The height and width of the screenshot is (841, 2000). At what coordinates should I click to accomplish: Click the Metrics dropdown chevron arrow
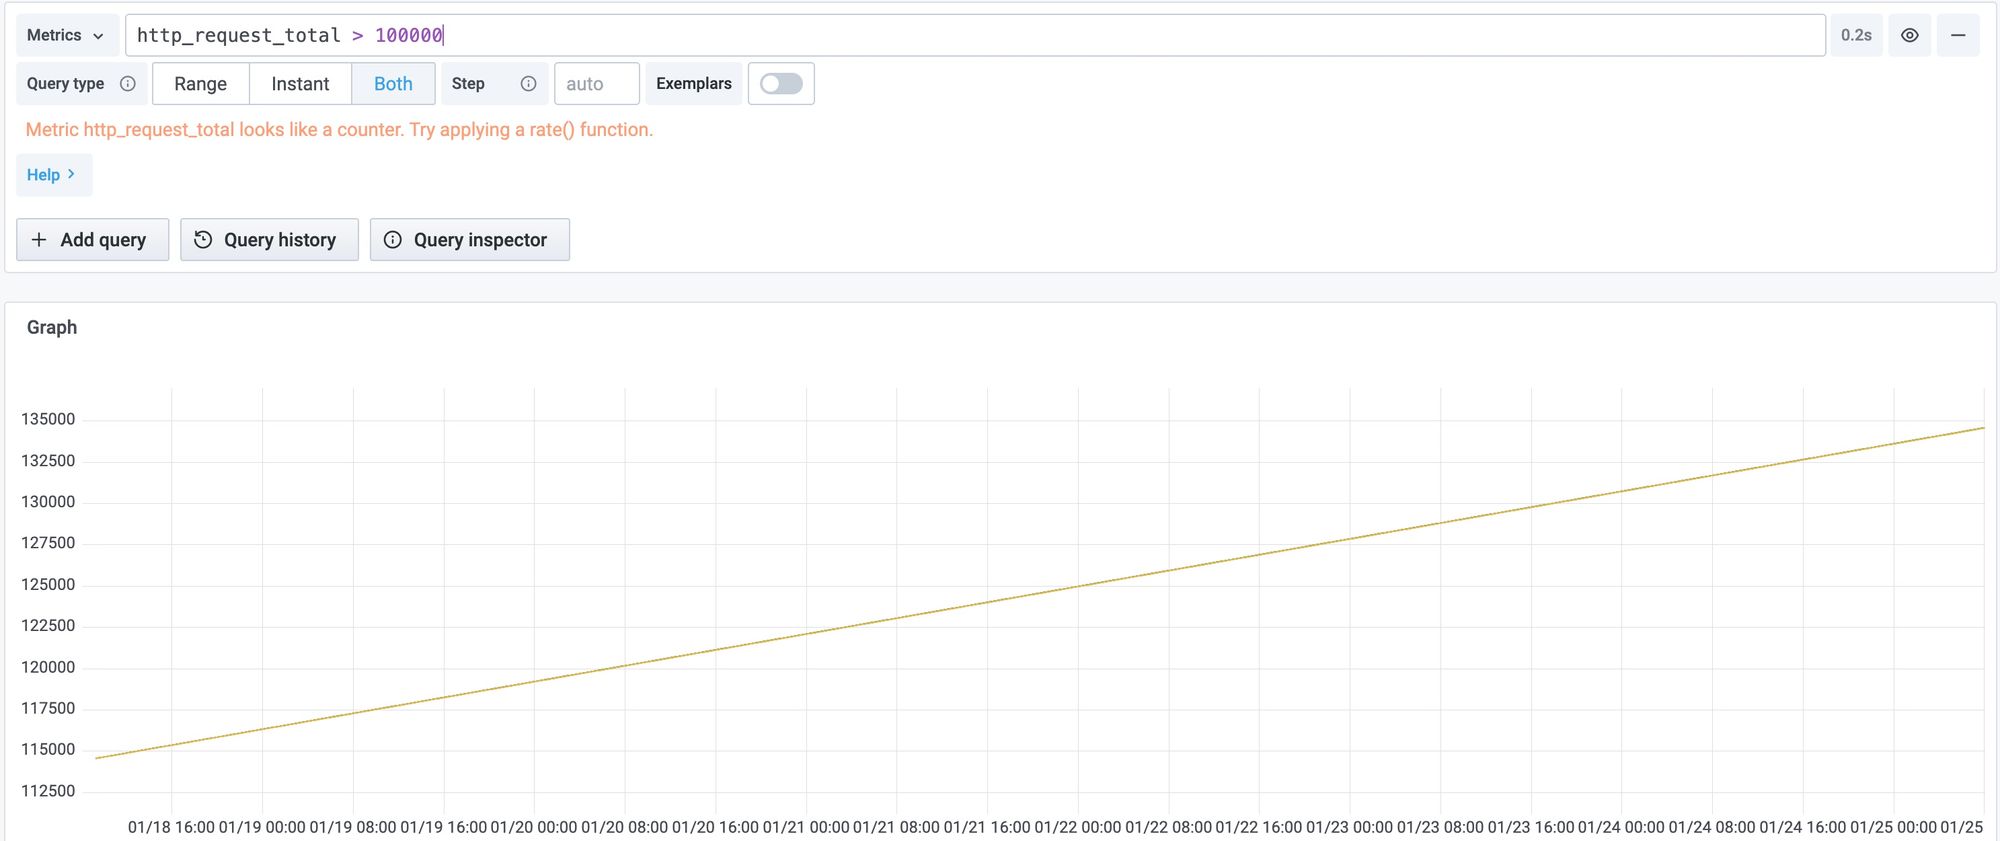[x=98, y=36]
